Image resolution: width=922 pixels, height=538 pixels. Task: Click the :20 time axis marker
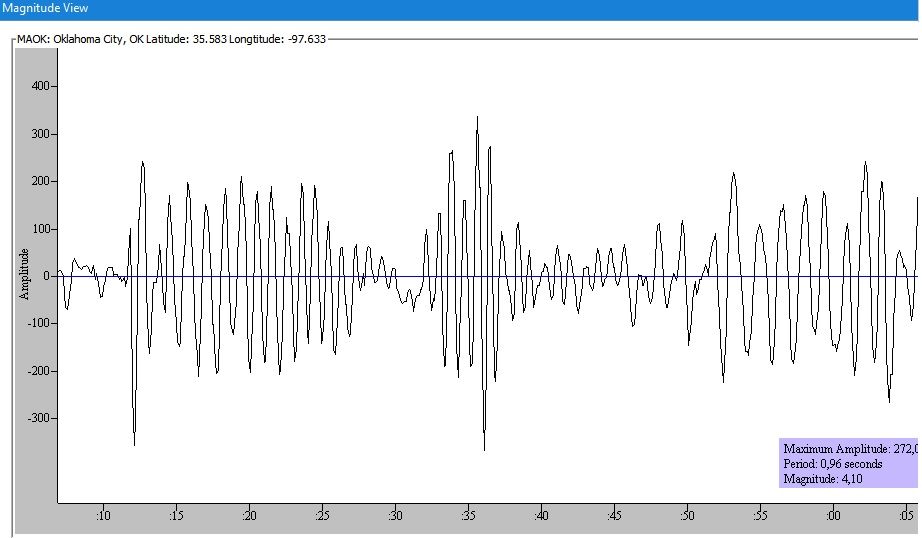(x=249, y=516)
